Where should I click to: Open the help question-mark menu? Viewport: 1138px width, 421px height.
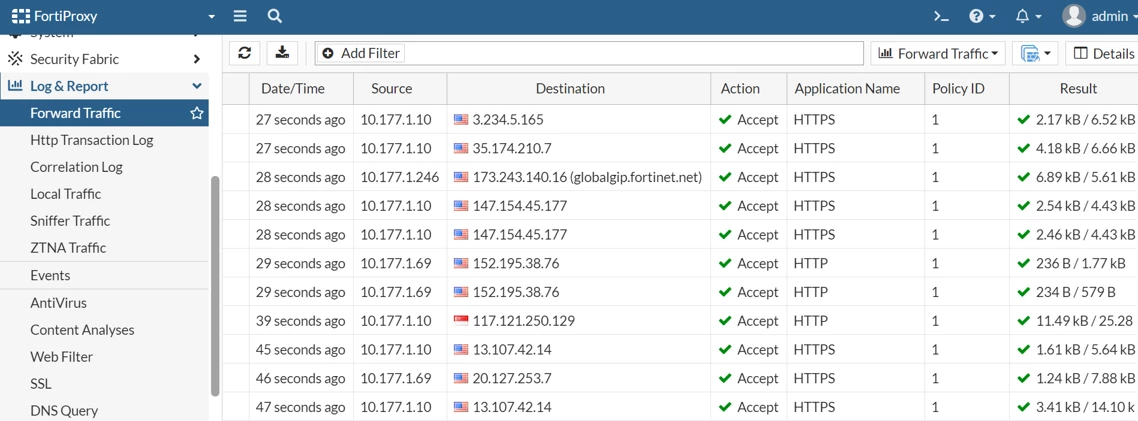pos(982,16)
